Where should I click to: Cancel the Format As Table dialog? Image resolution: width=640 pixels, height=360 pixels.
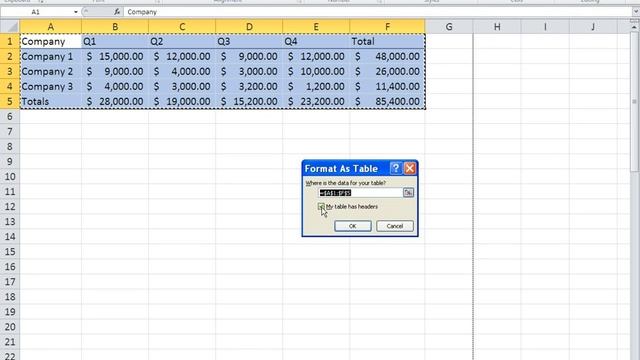tap(395, 226)
